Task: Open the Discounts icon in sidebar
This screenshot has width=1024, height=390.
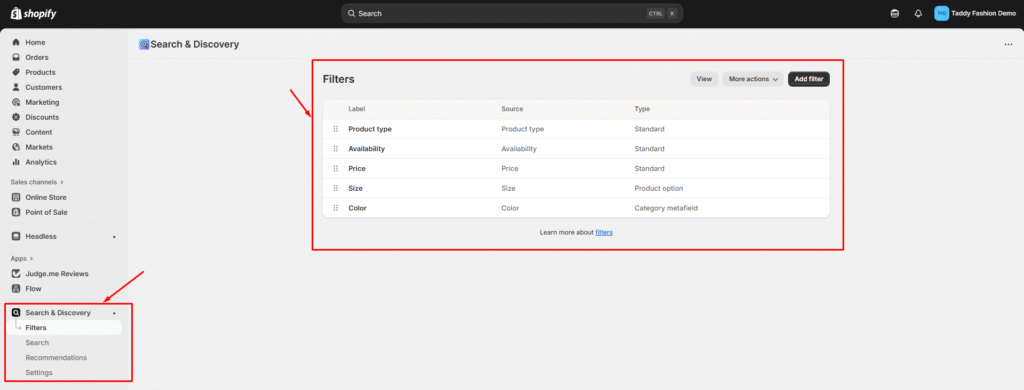Action: (16, 118)
